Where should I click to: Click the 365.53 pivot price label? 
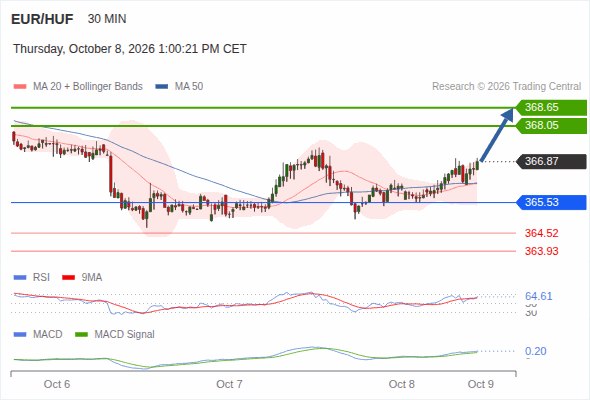pos(551,202)
